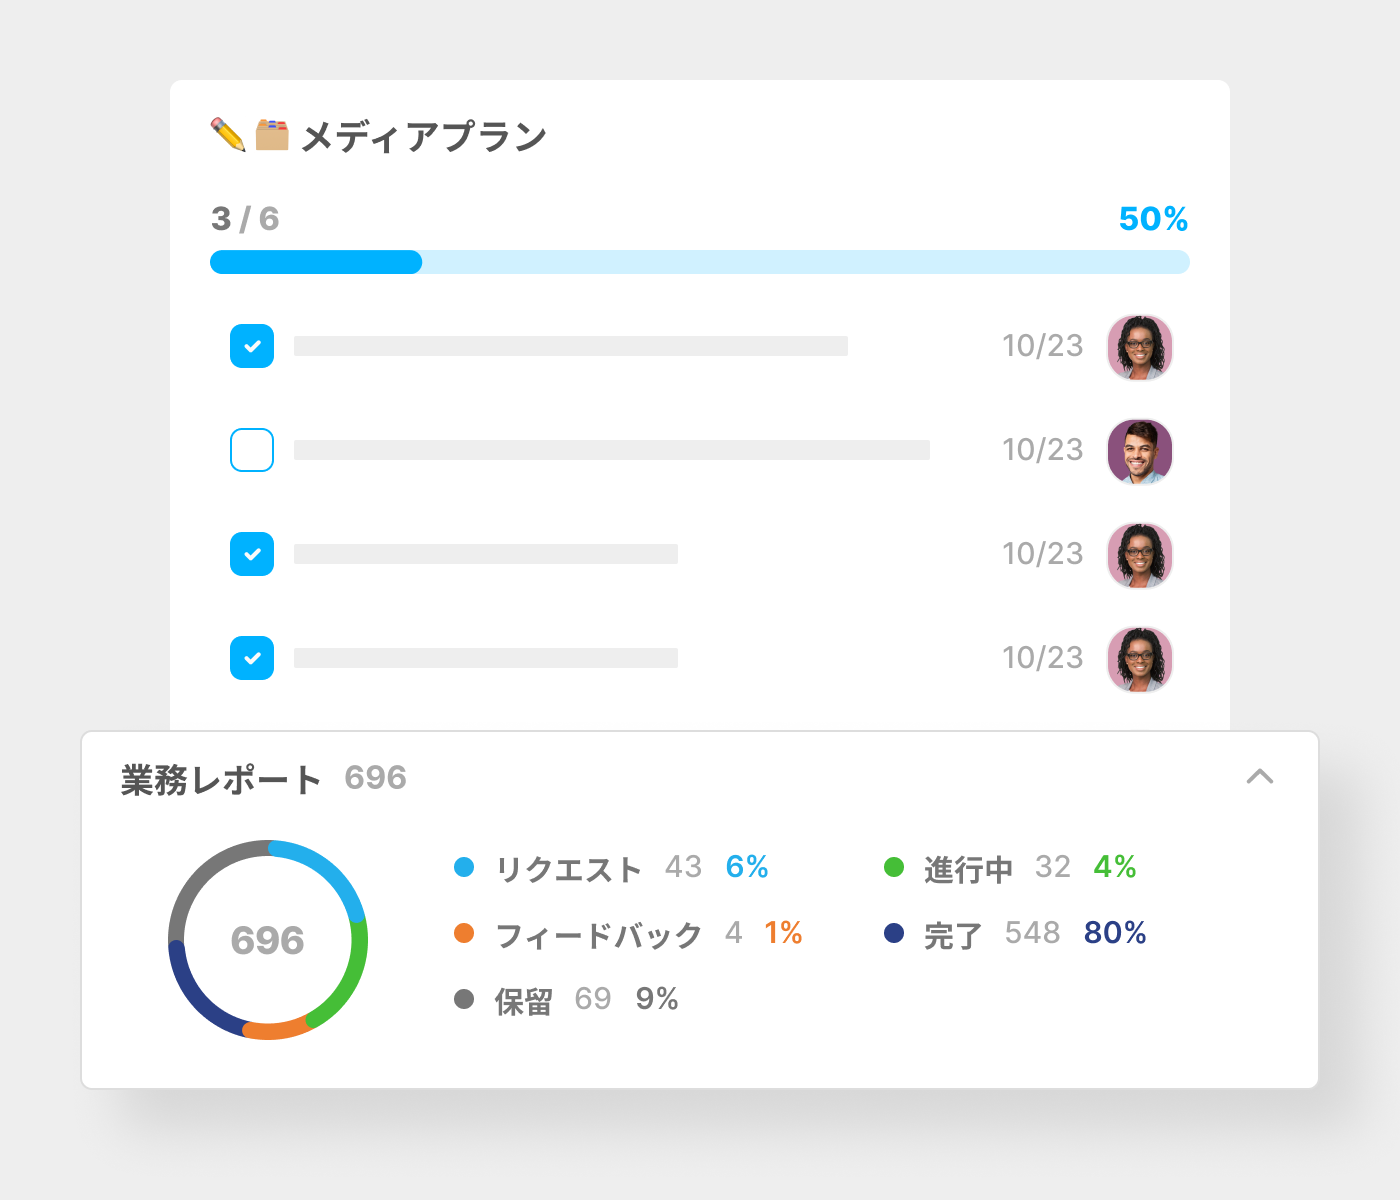Uncheck the third task checkbox
This screenshot has width=1400, height=1200.
252,554
